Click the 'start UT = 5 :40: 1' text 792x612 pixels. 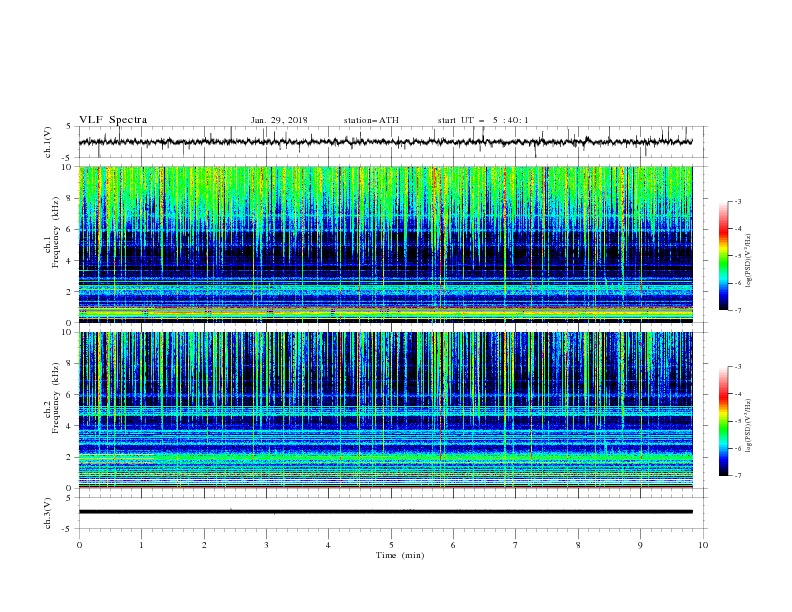483,120
